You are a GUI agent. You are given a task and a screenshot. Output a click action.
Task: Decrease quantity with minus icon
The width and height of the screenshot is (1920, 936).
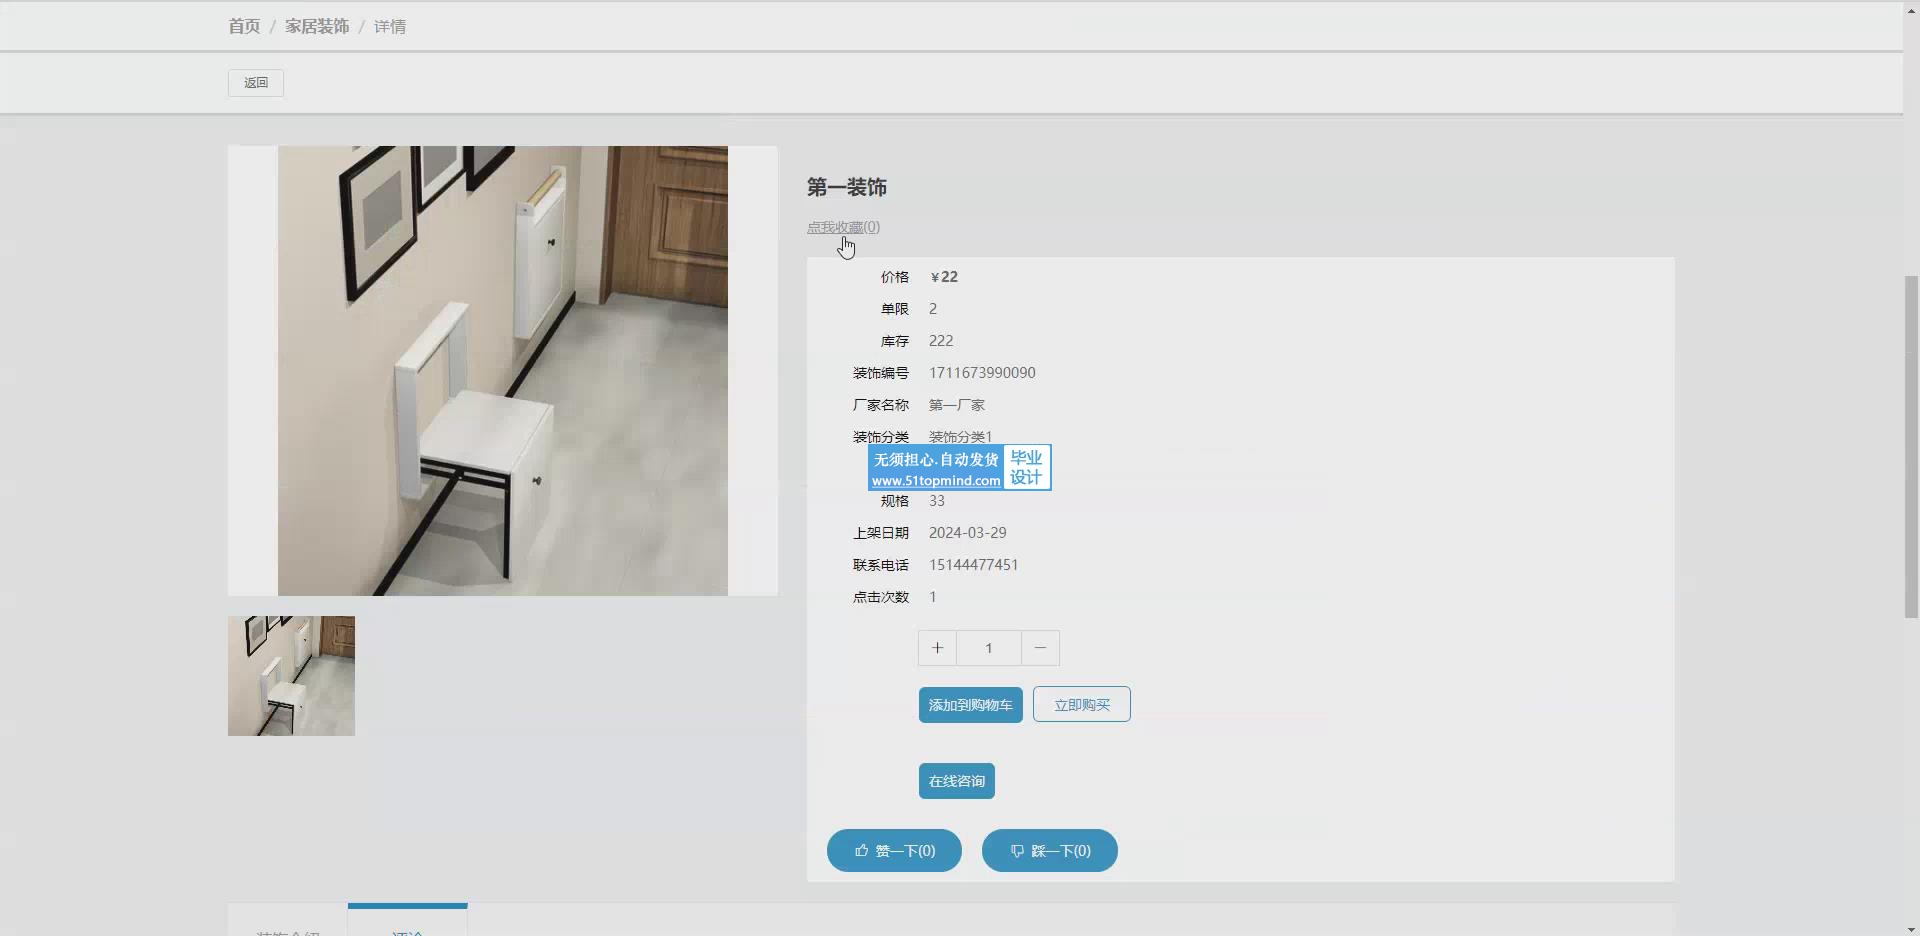pos(1040,648)
